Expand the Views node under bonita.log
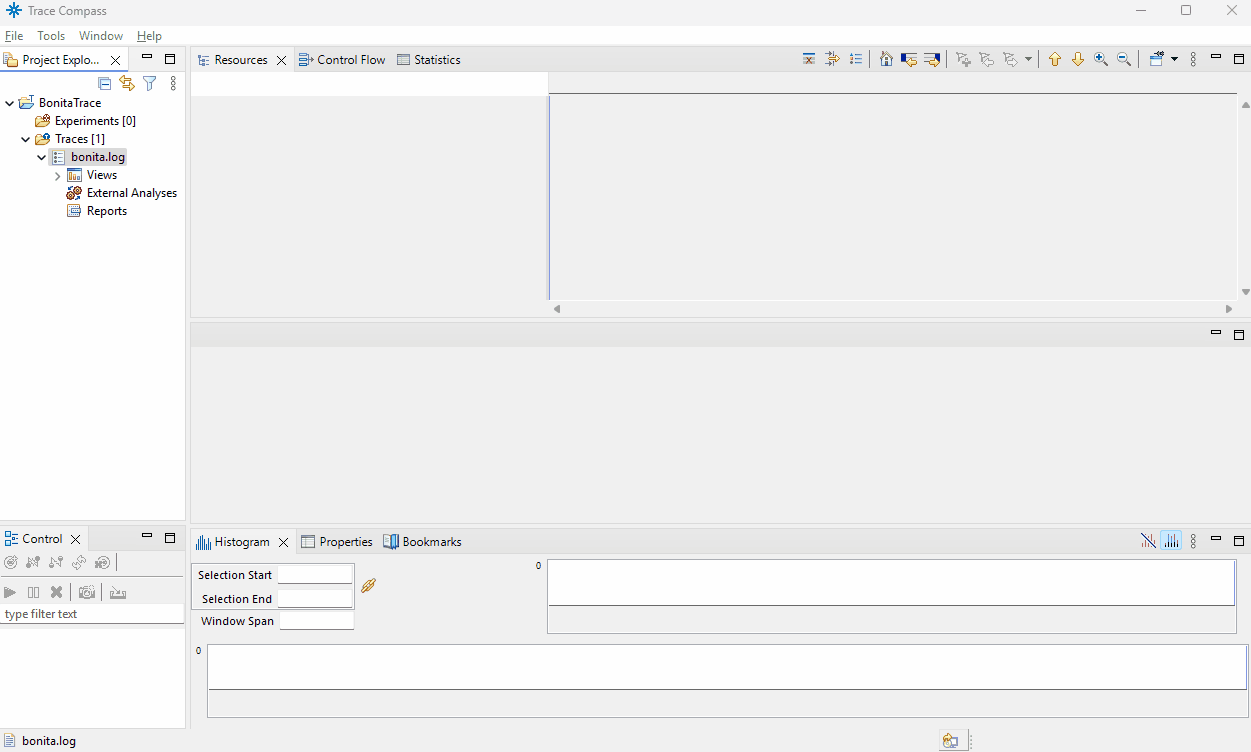The width and height of the screenshot is (1251, 752). (57, 176)
